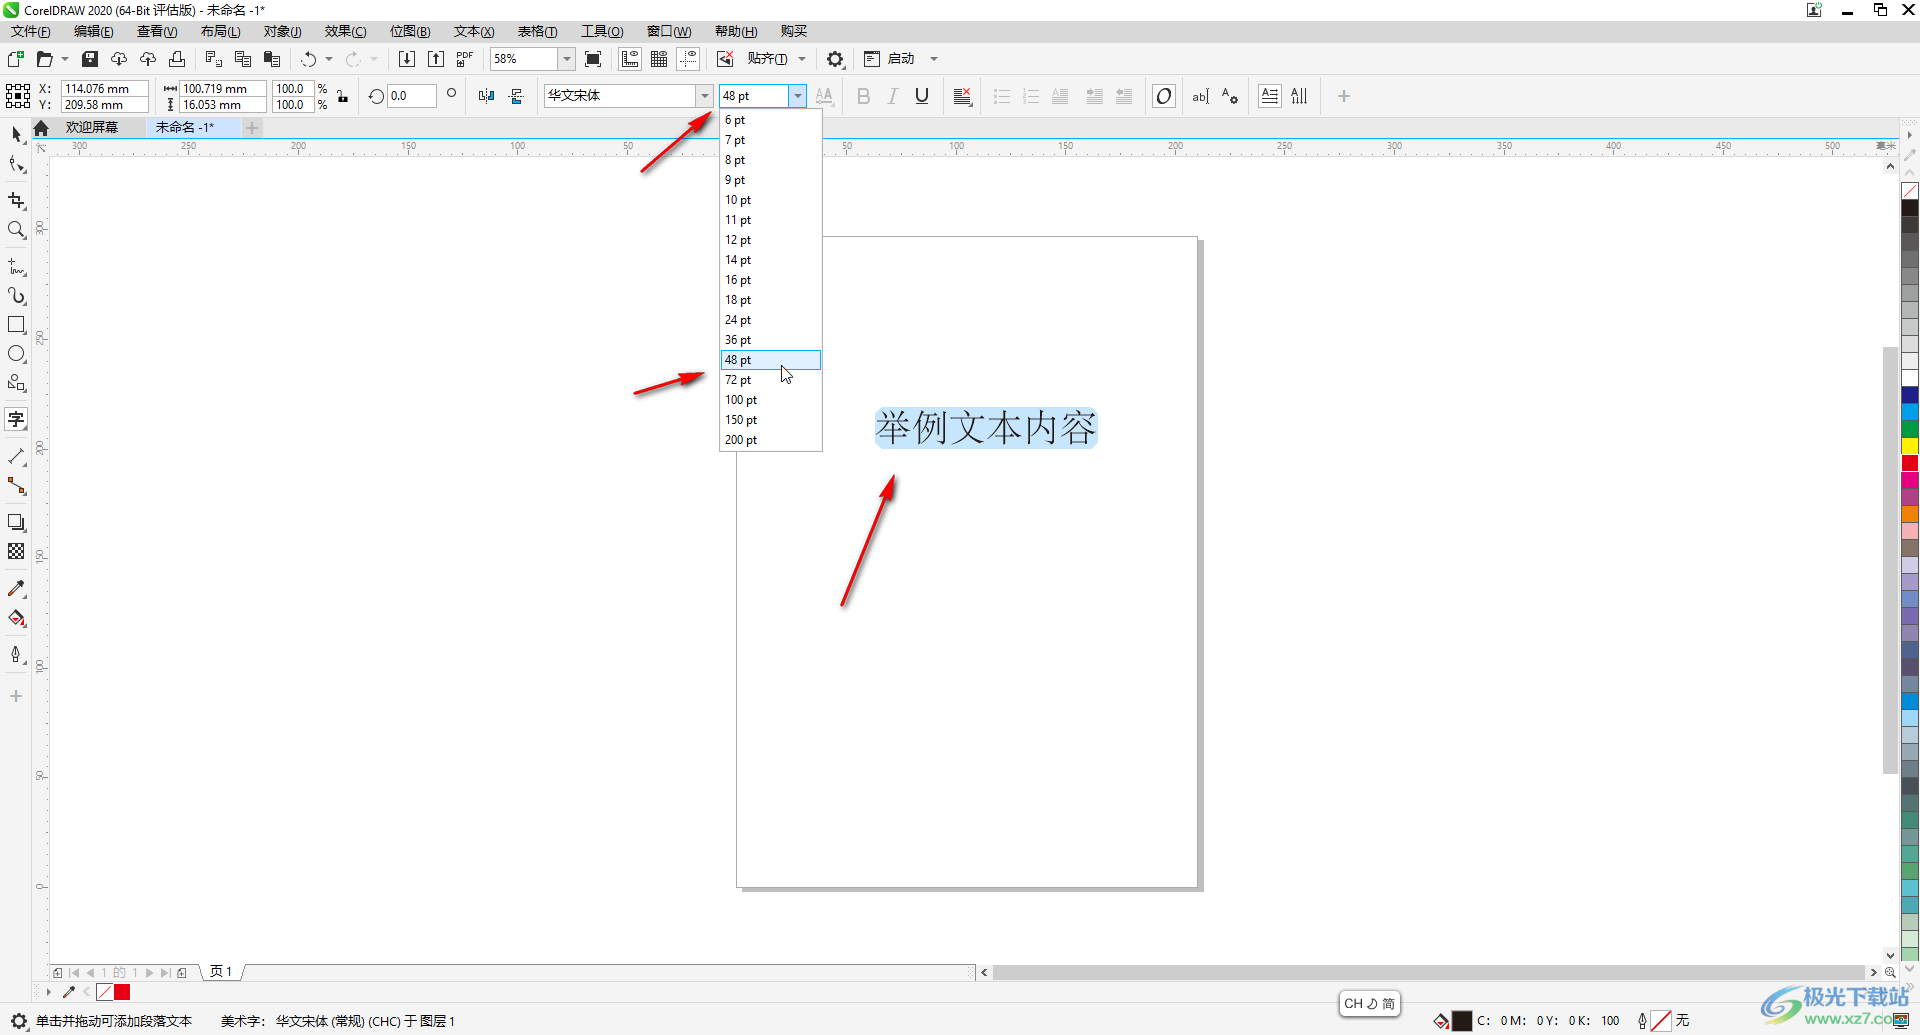Open Options gear icon in toolbar
The image size is (1920, 1035).
(x=835, y=59)
